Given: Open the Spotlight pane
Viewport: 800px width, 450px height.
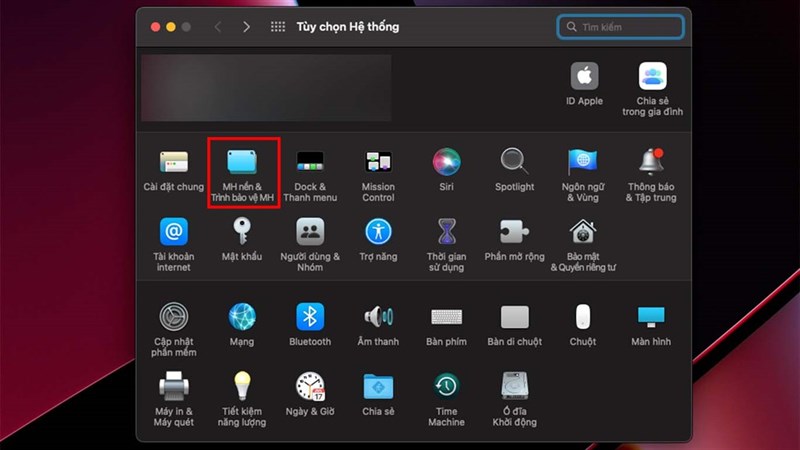Looking at the screenshot, I should 514,169.
